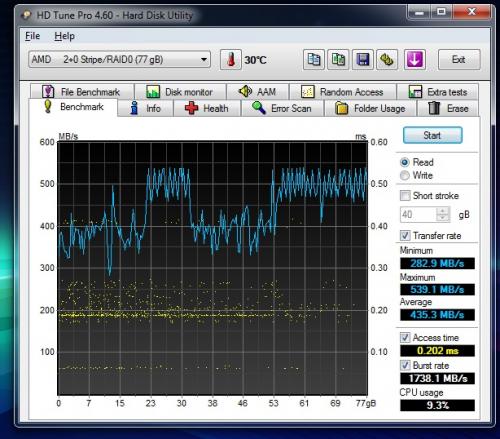500x439 pixels.
Task: Click the minimum value 282.9 MB/s
Action: pyautogui.click(x=437, y=263)
